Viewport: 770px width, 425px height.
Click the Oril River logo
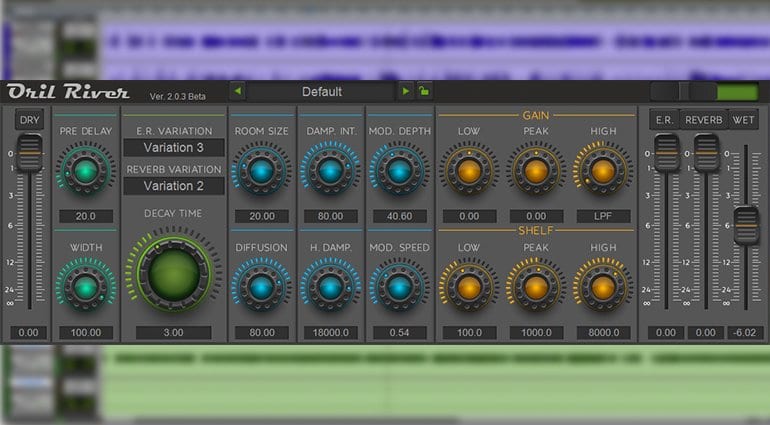tap(68, 91)
